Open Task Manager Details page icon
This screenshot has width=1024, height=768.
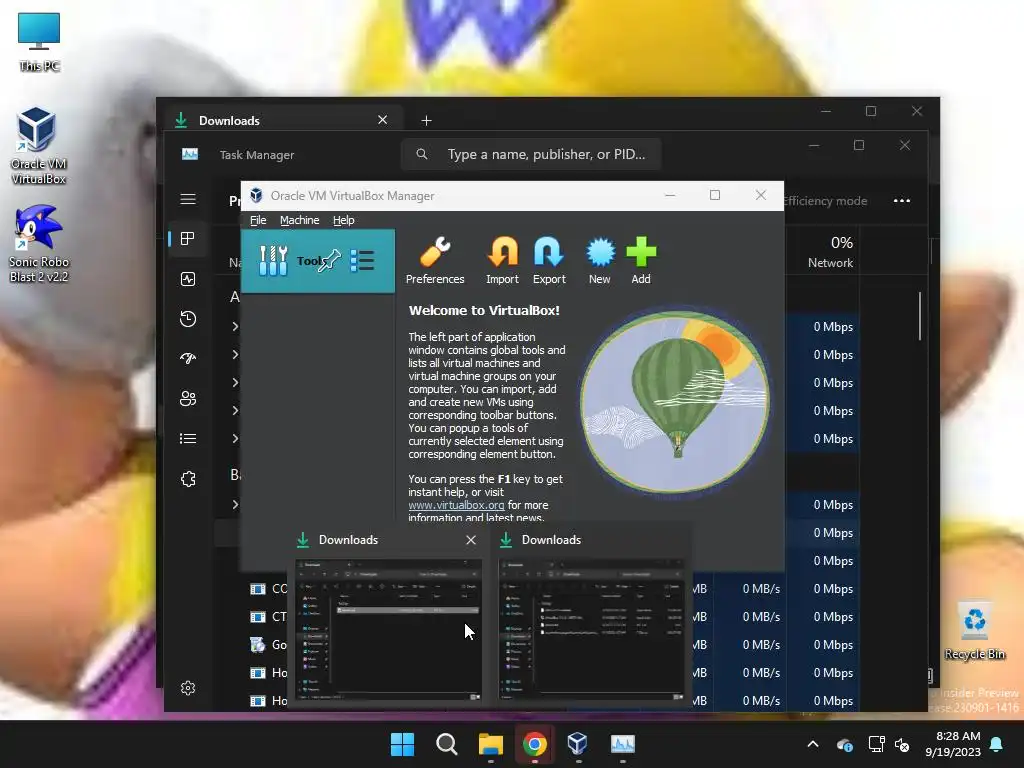click(188, 438)
